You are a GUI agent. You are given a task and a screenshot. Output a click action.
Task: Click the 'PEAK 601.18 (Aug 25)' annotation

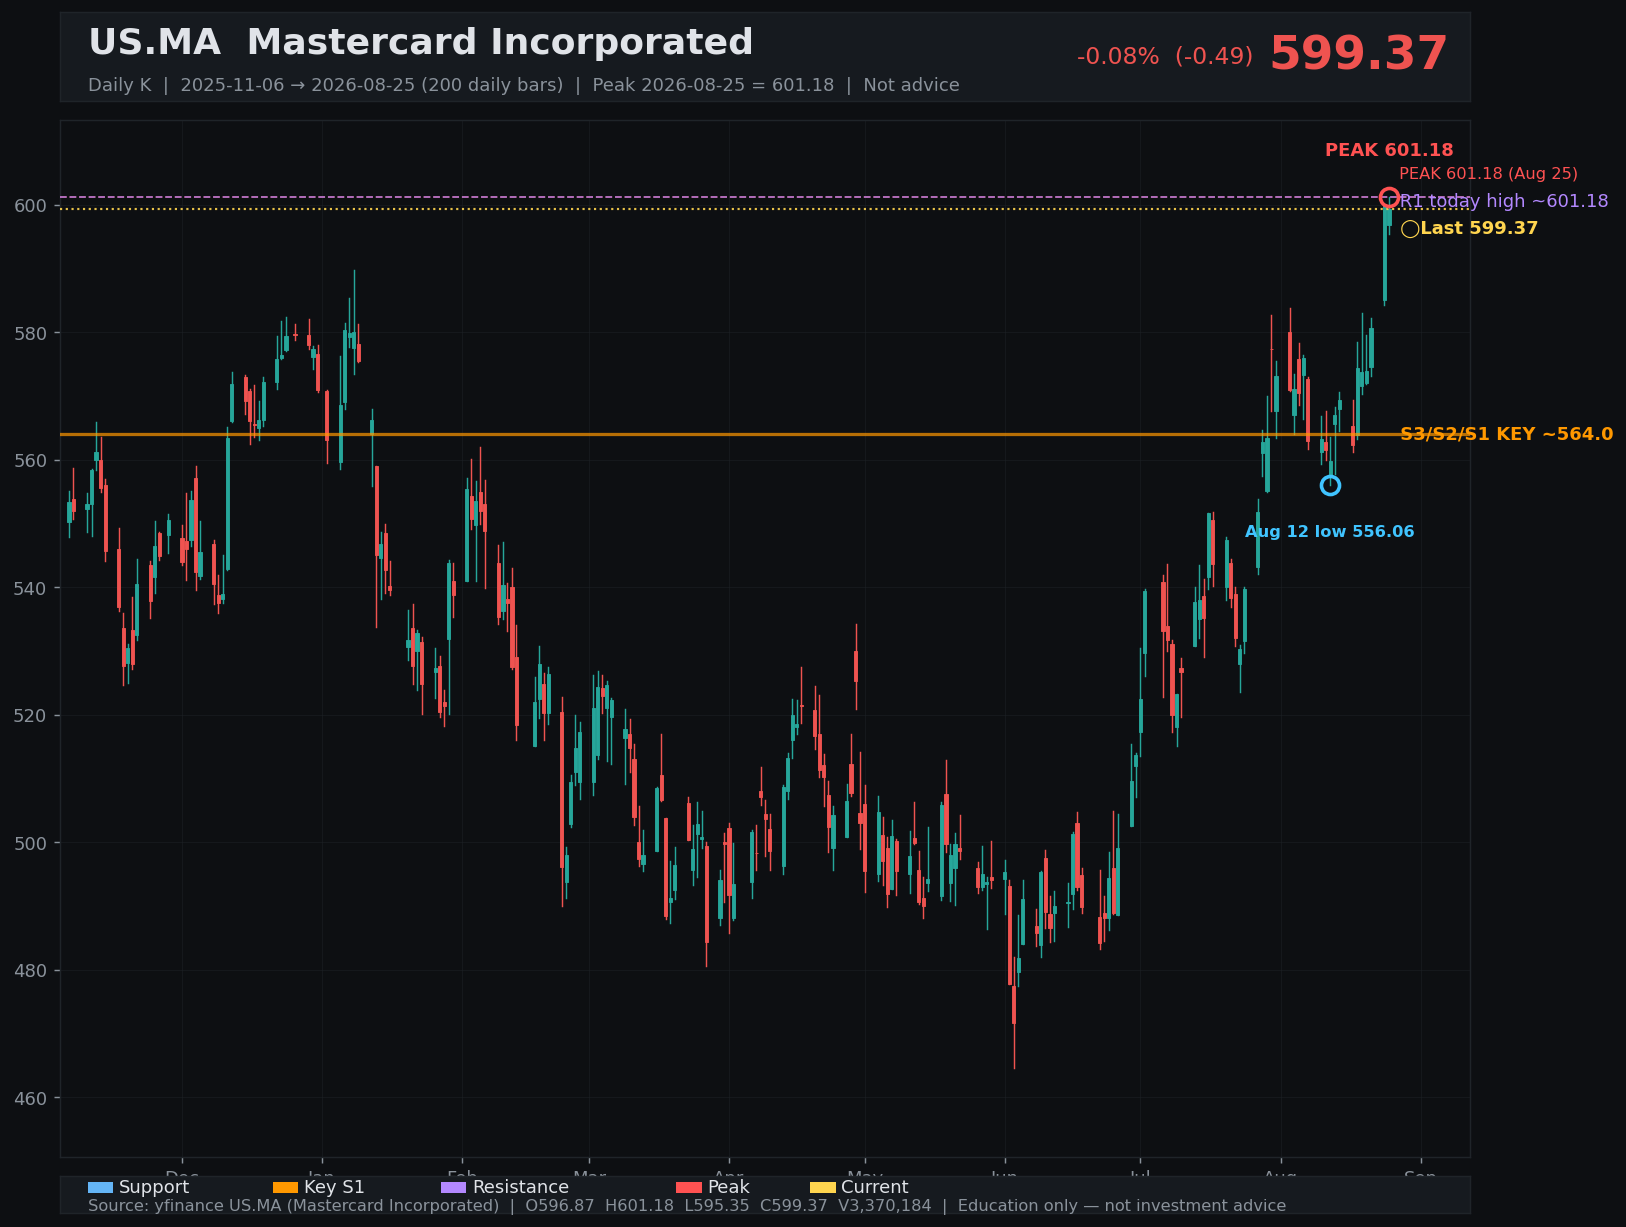point(1488,174)
